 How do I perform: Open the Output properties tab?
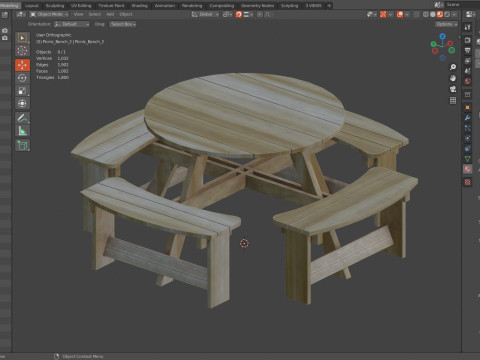468,50
